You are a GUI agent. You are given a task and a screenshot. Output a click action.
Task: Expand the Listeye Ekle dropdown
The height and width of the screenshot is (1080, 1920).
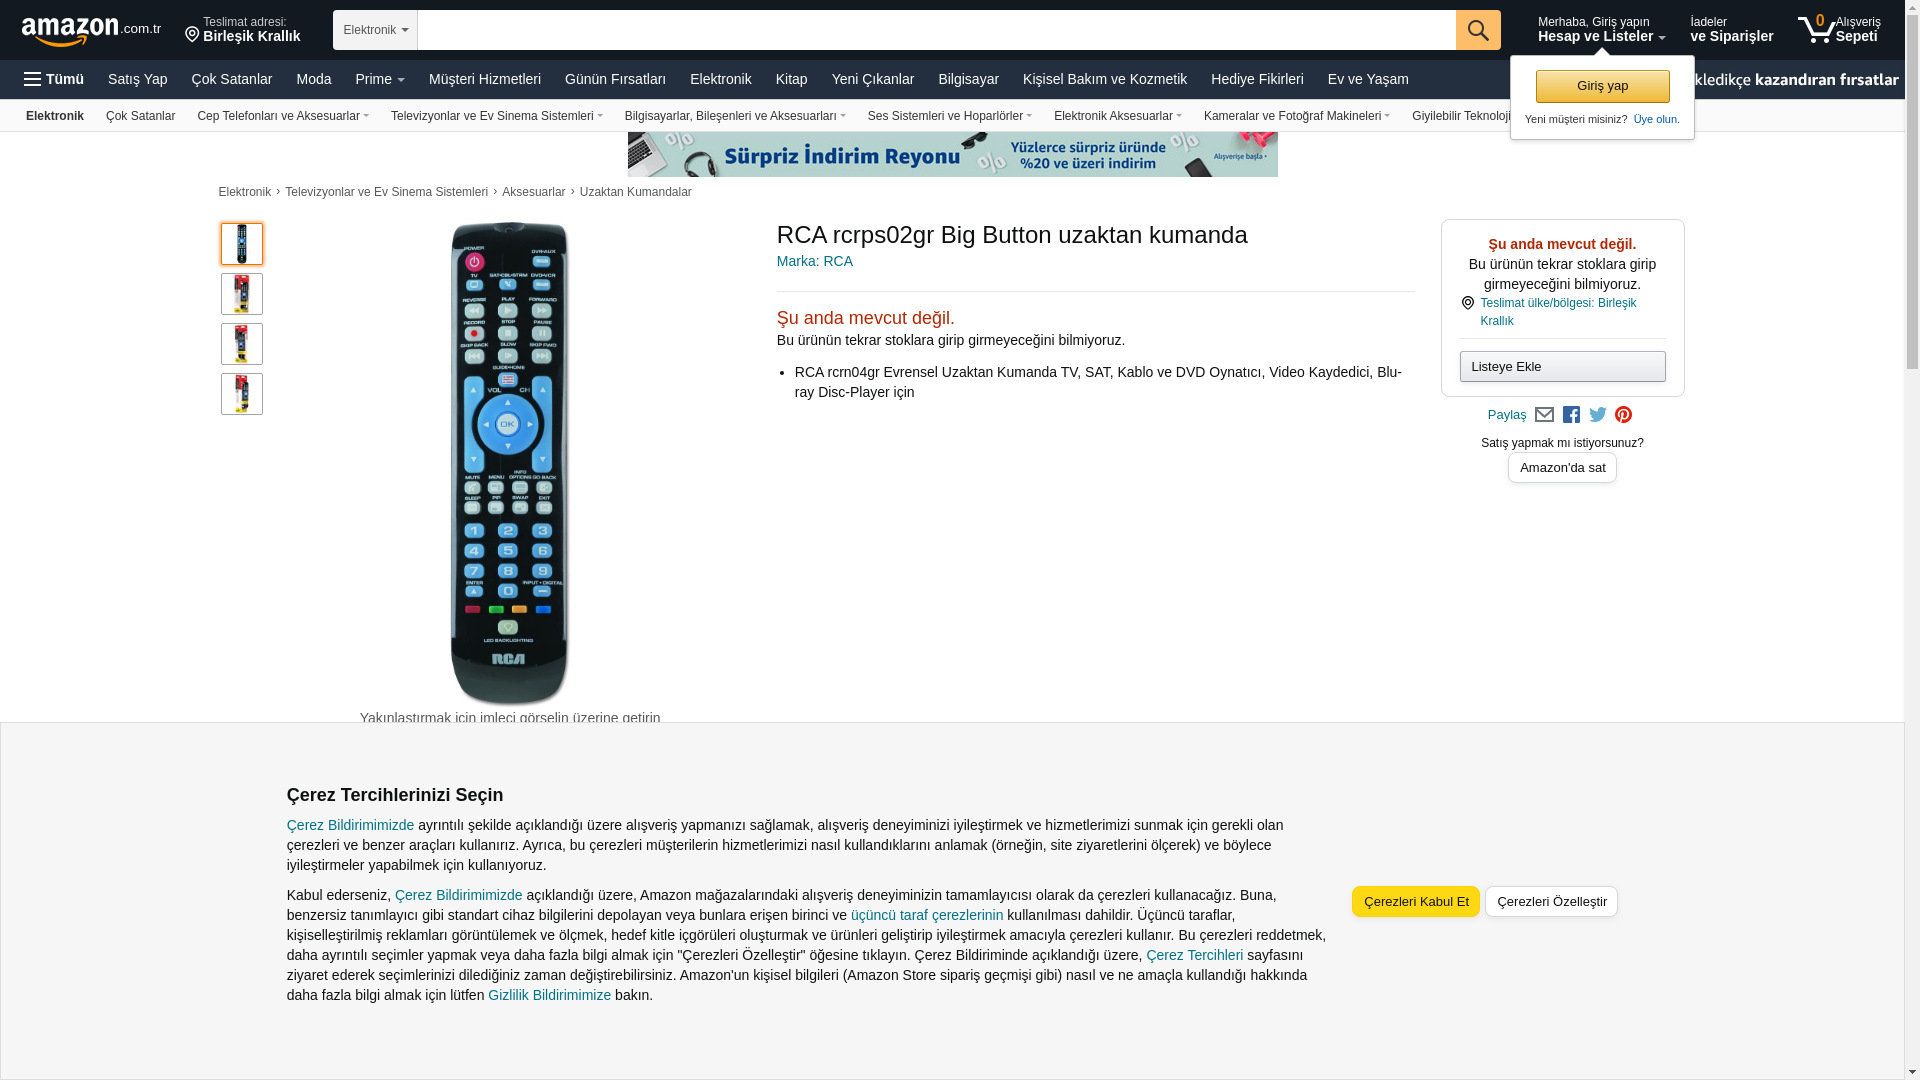coord(1562,366)
